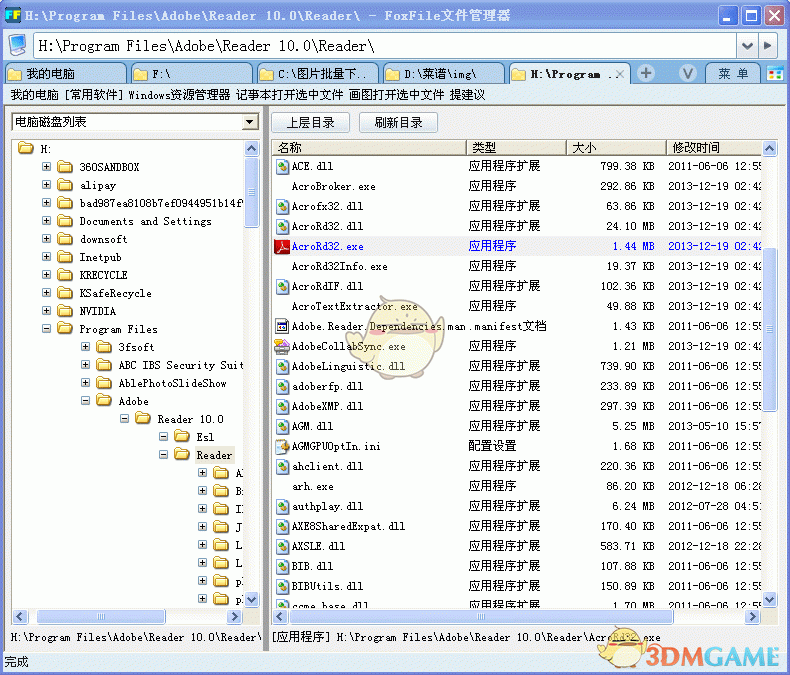Click the BIB.dll file icon
Screen dimensions: 790x675
click(x=282, y=566)
